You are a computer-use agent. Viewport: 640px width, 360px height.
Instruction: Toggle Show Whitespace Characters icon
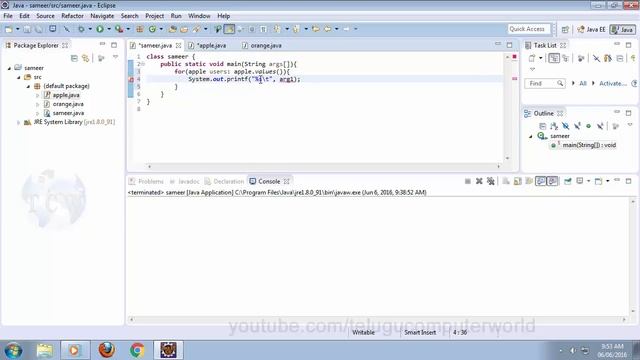coord(263,29)
